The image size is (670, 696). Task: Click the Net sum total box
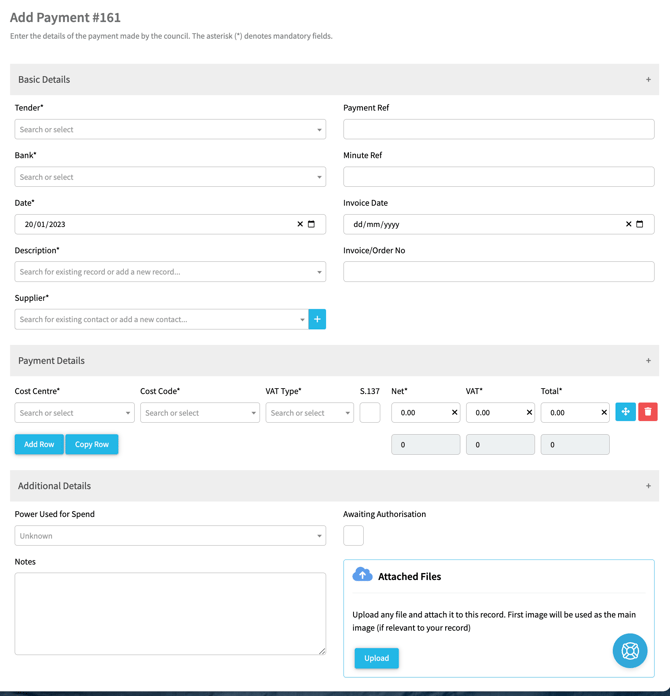pyautogui.click(x=425, y=445)
